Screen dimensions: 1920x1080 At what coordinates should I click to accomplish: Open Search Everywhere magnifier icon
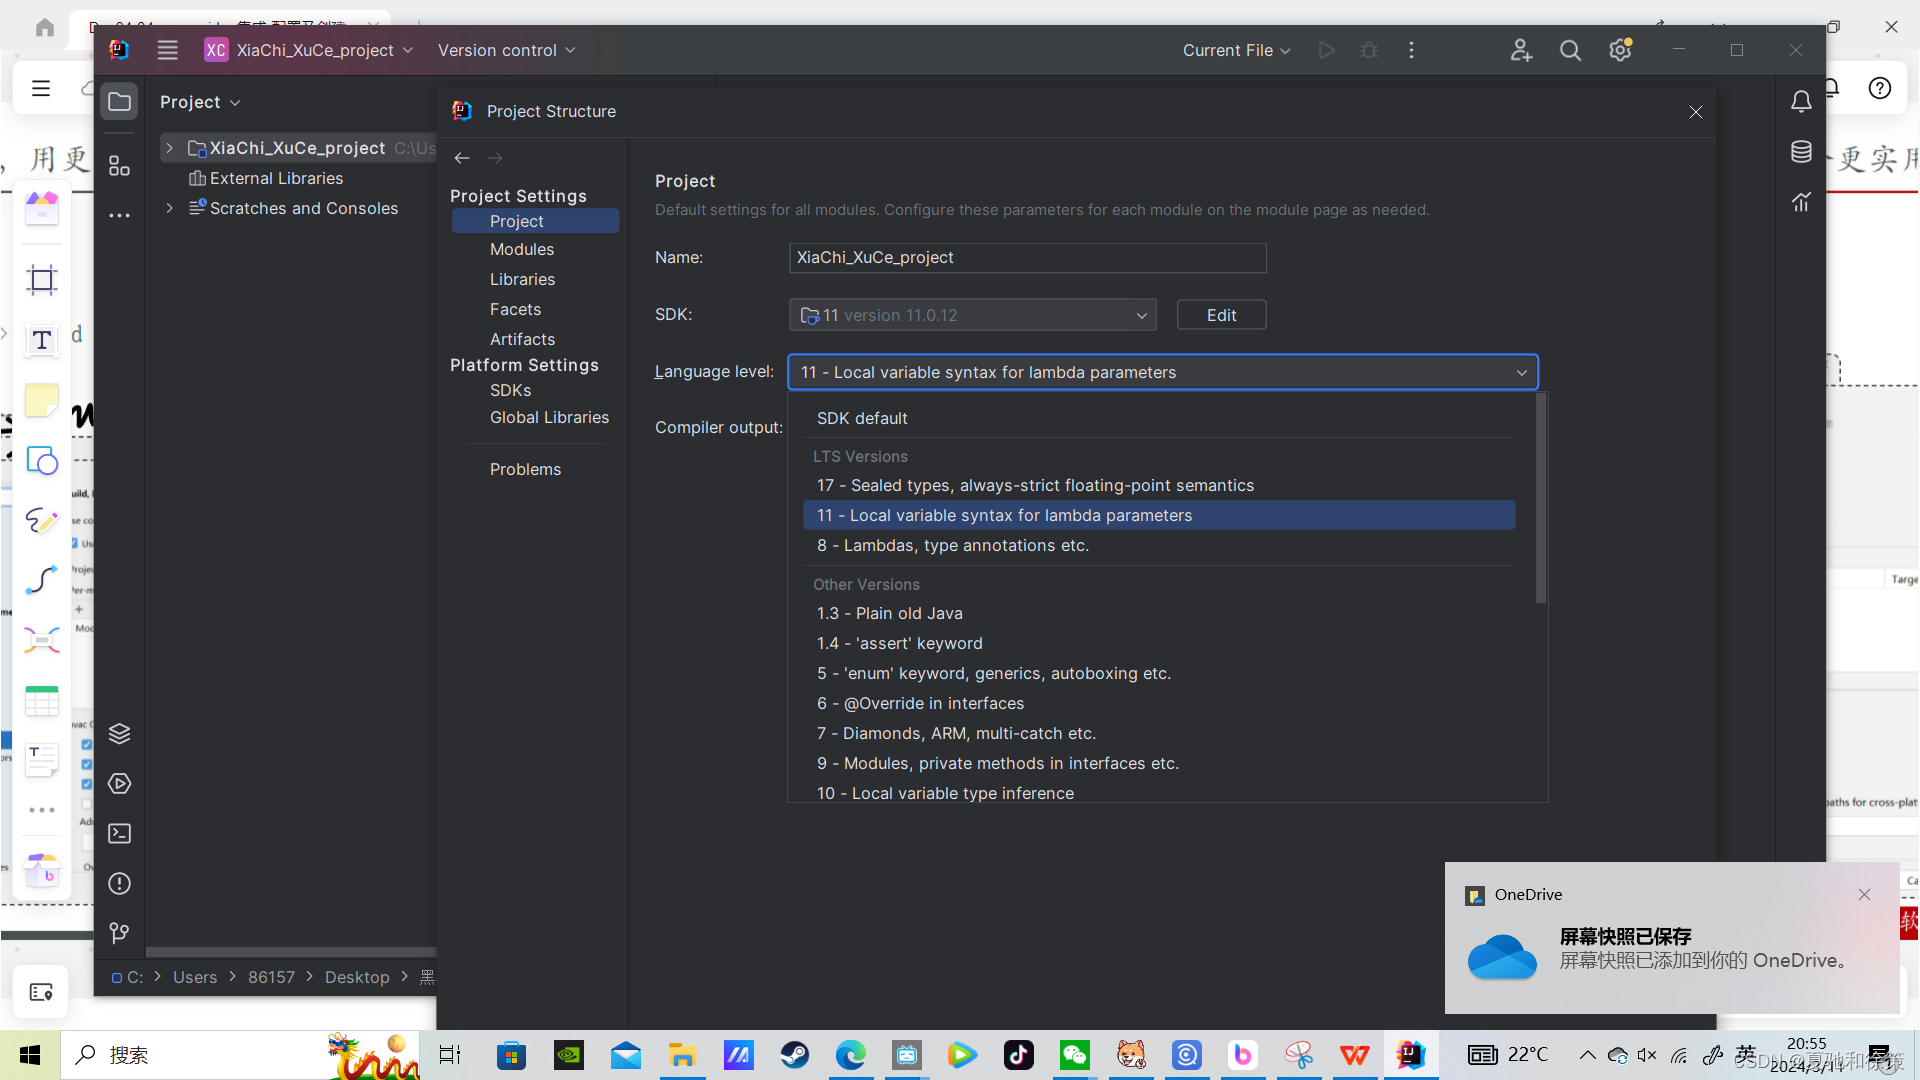pos(1570,50)
